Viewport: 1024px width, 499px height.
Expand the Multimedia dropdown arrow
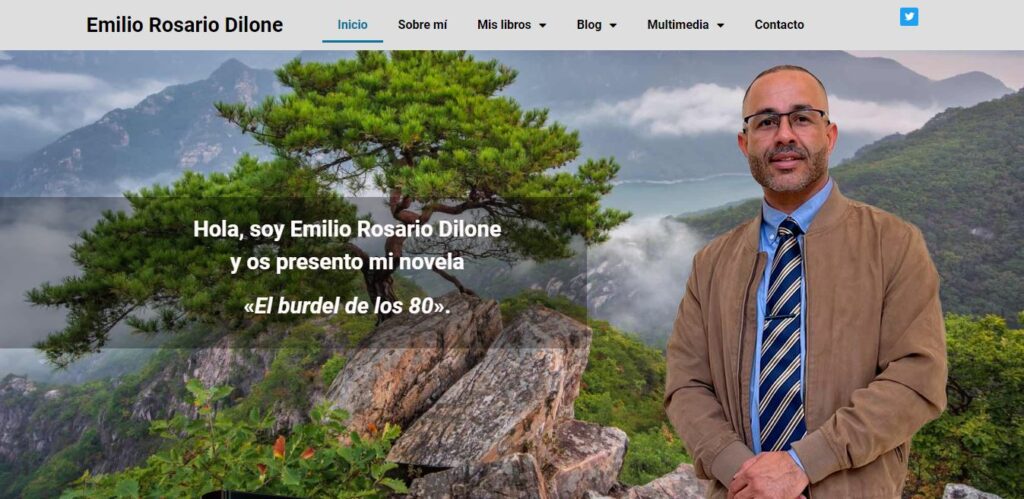(x=720, y=25)
